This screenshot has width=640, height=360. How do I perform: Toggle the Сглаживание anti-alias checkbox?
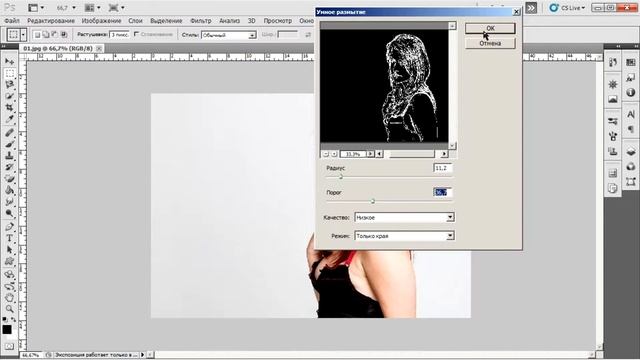(137, 34)
